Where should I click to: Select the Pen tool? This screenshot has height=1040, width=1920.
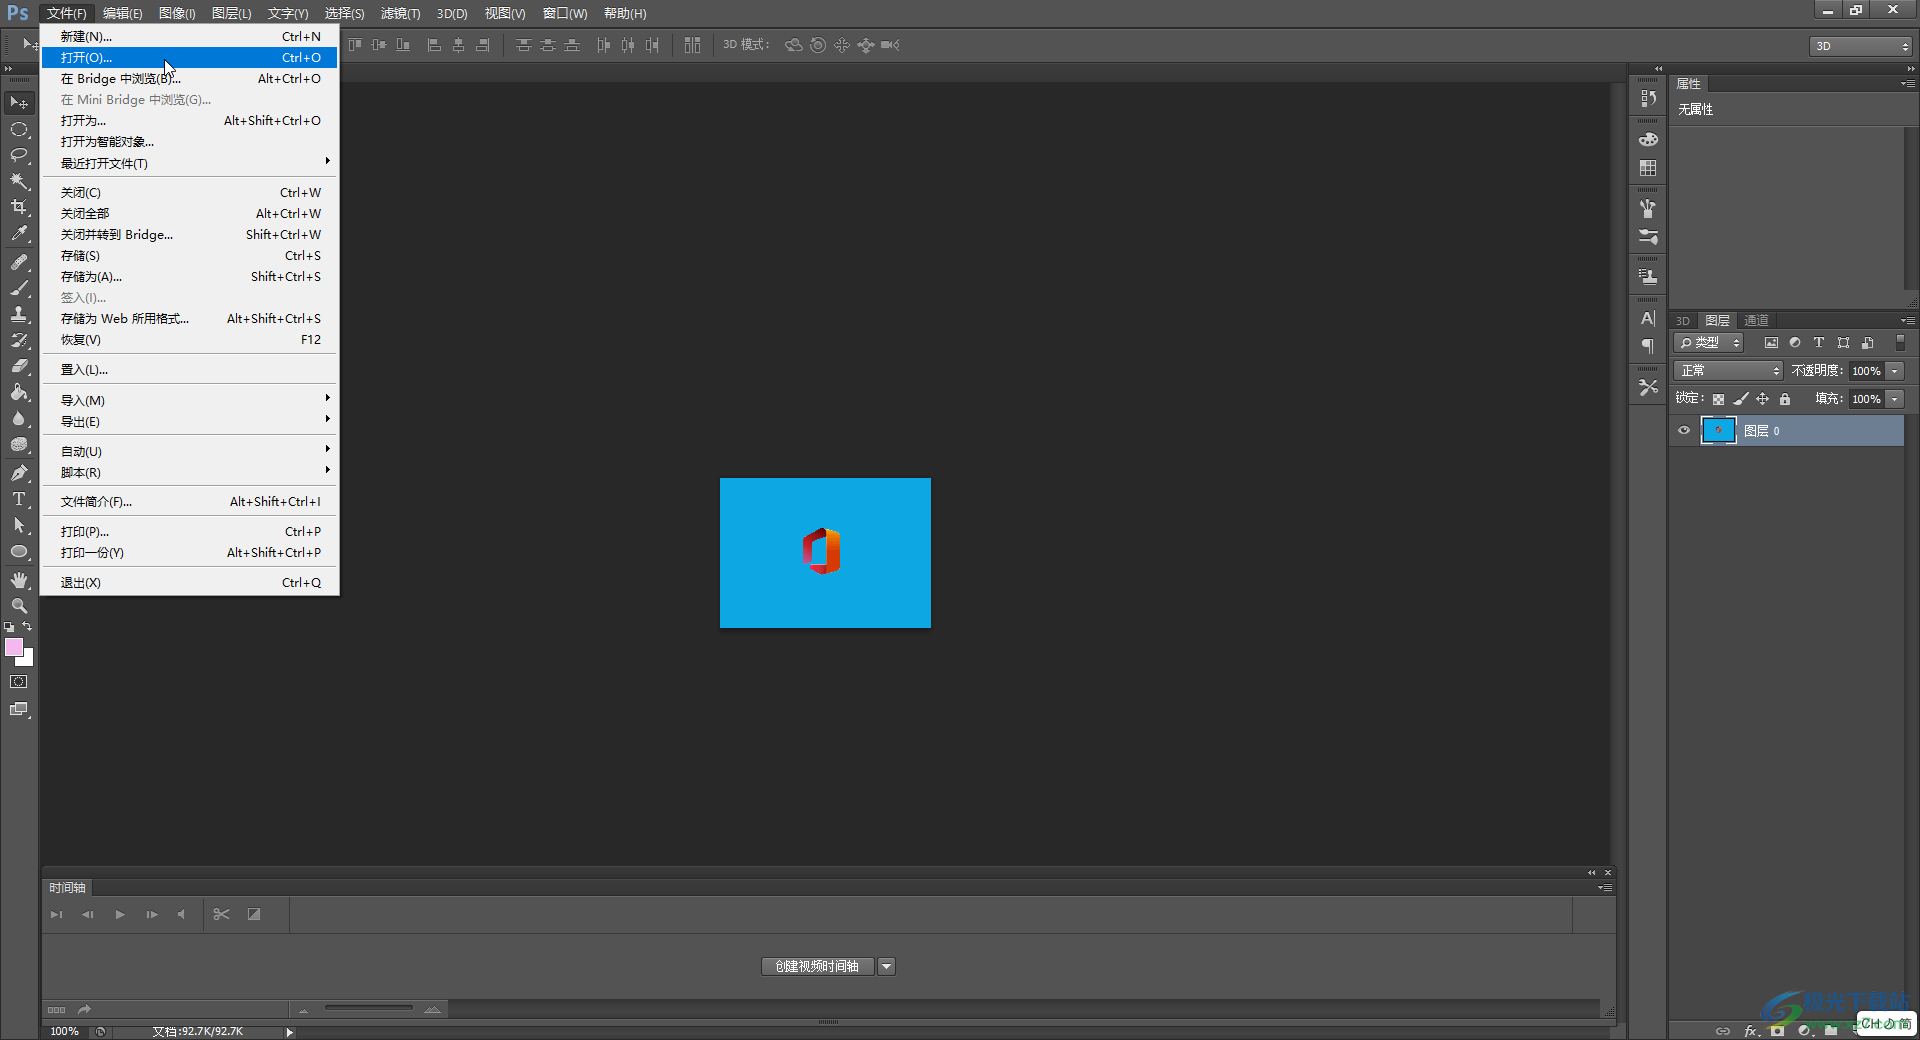tap(19, 473)
